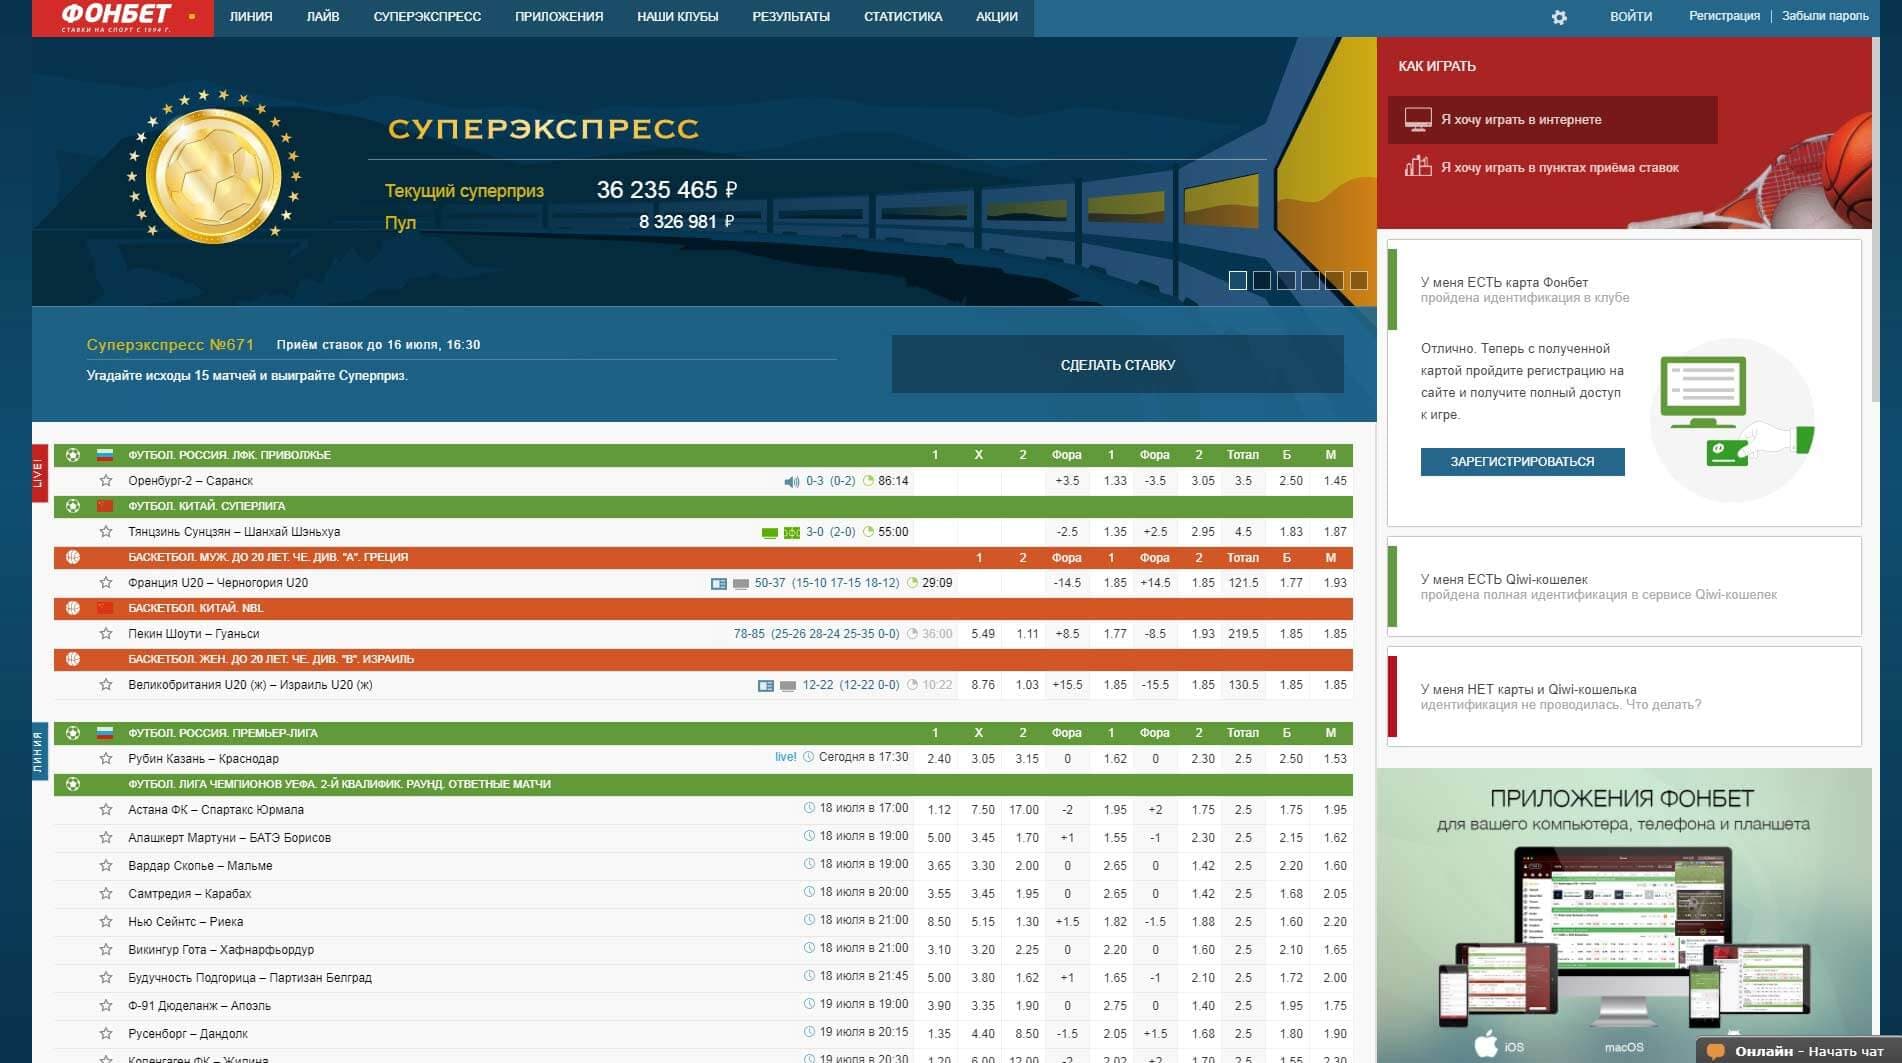This screenshot has width=1902, height=1063.
Task: Favorite the Русенборг – Дандолк match
Action: 106,1034
